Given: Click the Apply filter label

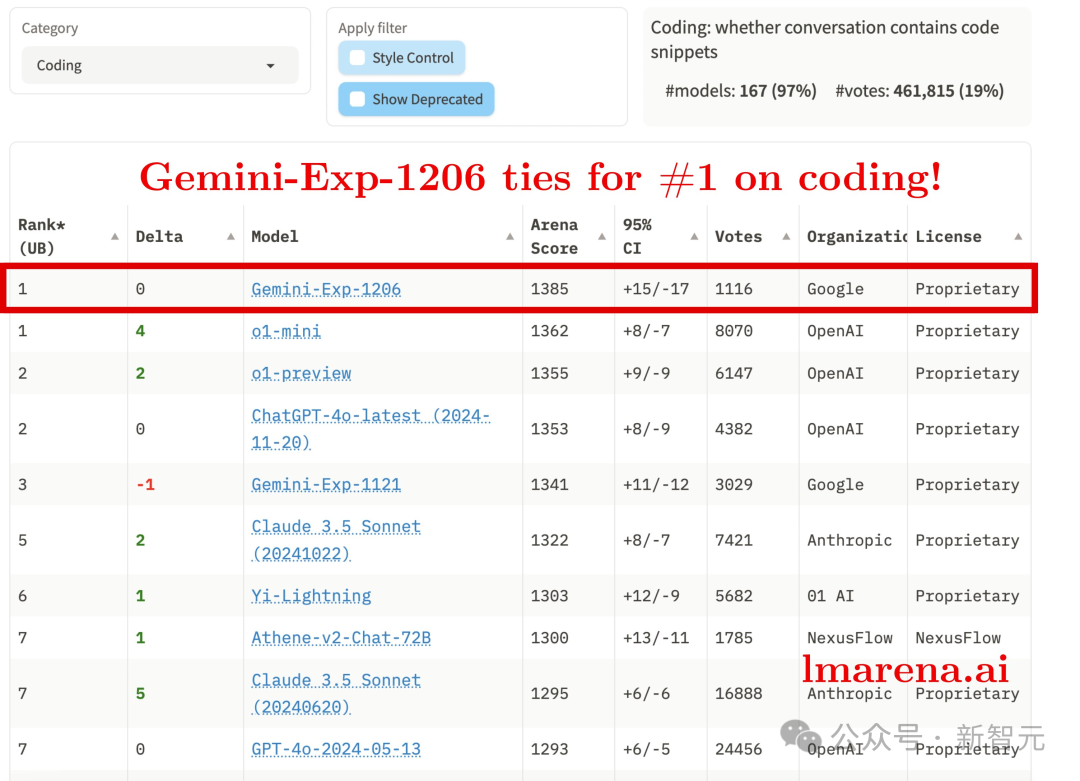Looking at the screenshot, I should [373, 28].
